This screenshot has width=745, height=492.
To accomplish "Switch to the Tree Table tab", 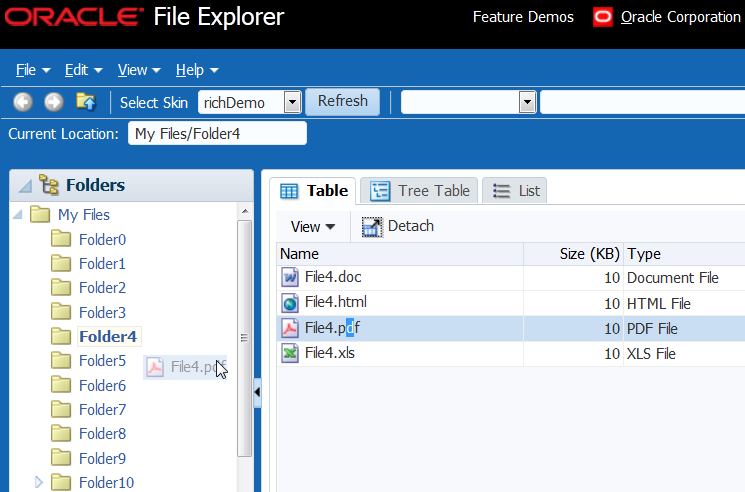I will [420, 191].
